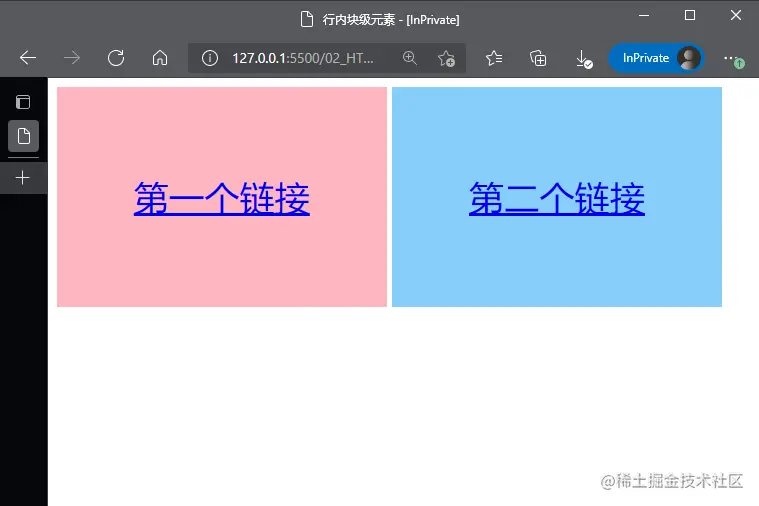This screenshot has height=506, width=759.
Task: Go back to the previous page
Action: point(28,58)
